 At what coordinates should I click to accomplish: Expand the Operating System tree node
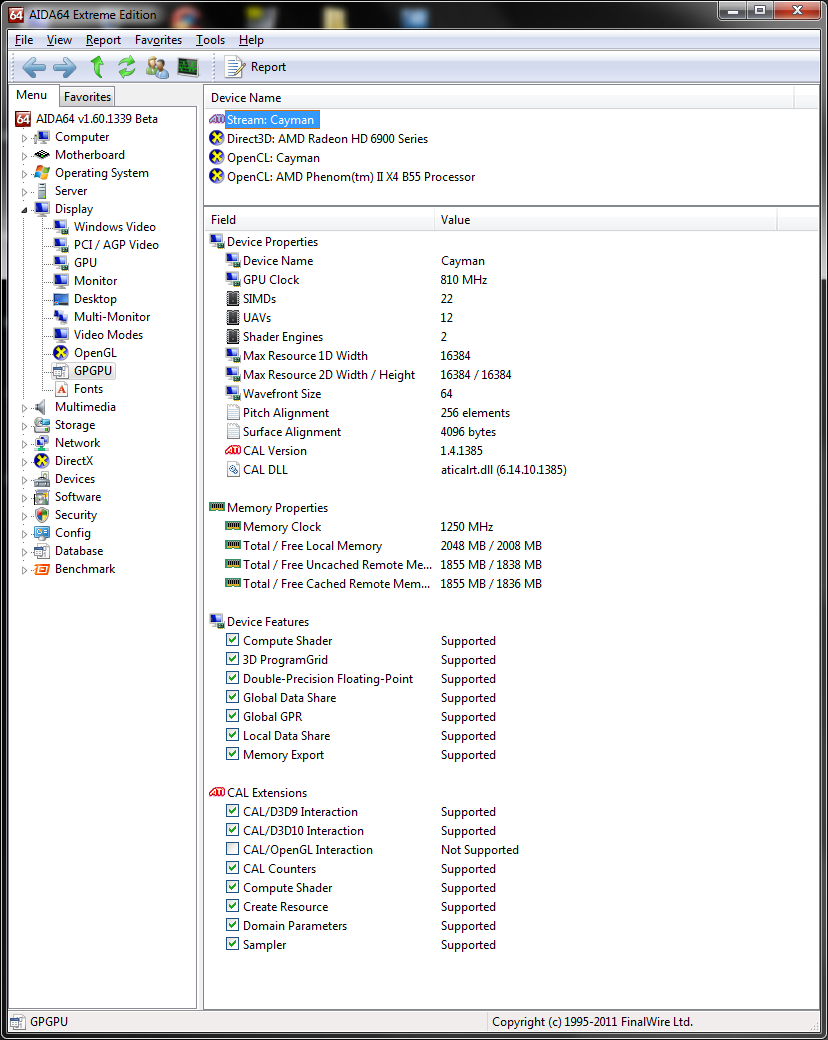pos(25,174)
